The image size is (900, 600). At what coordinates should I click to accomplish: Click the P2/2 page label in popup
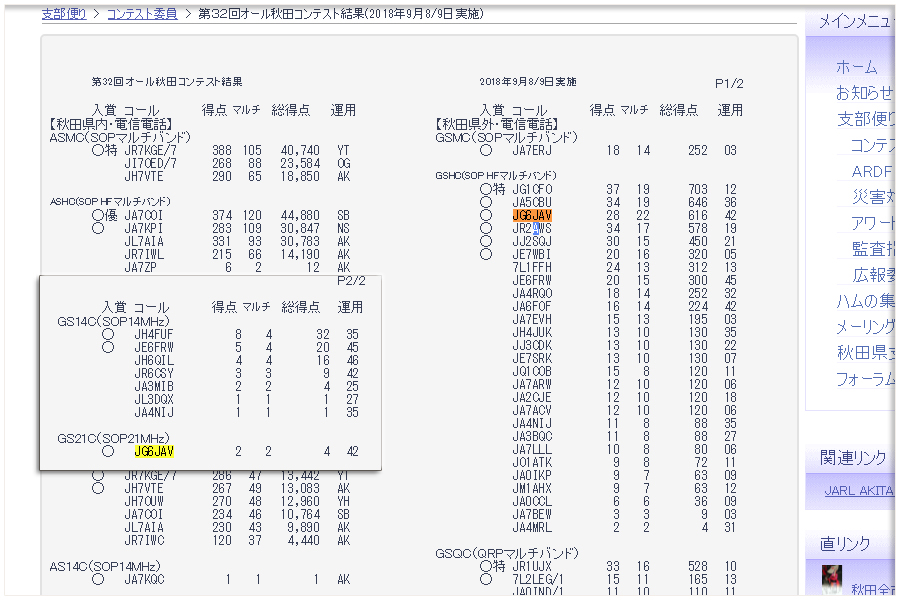click(351, 282)
